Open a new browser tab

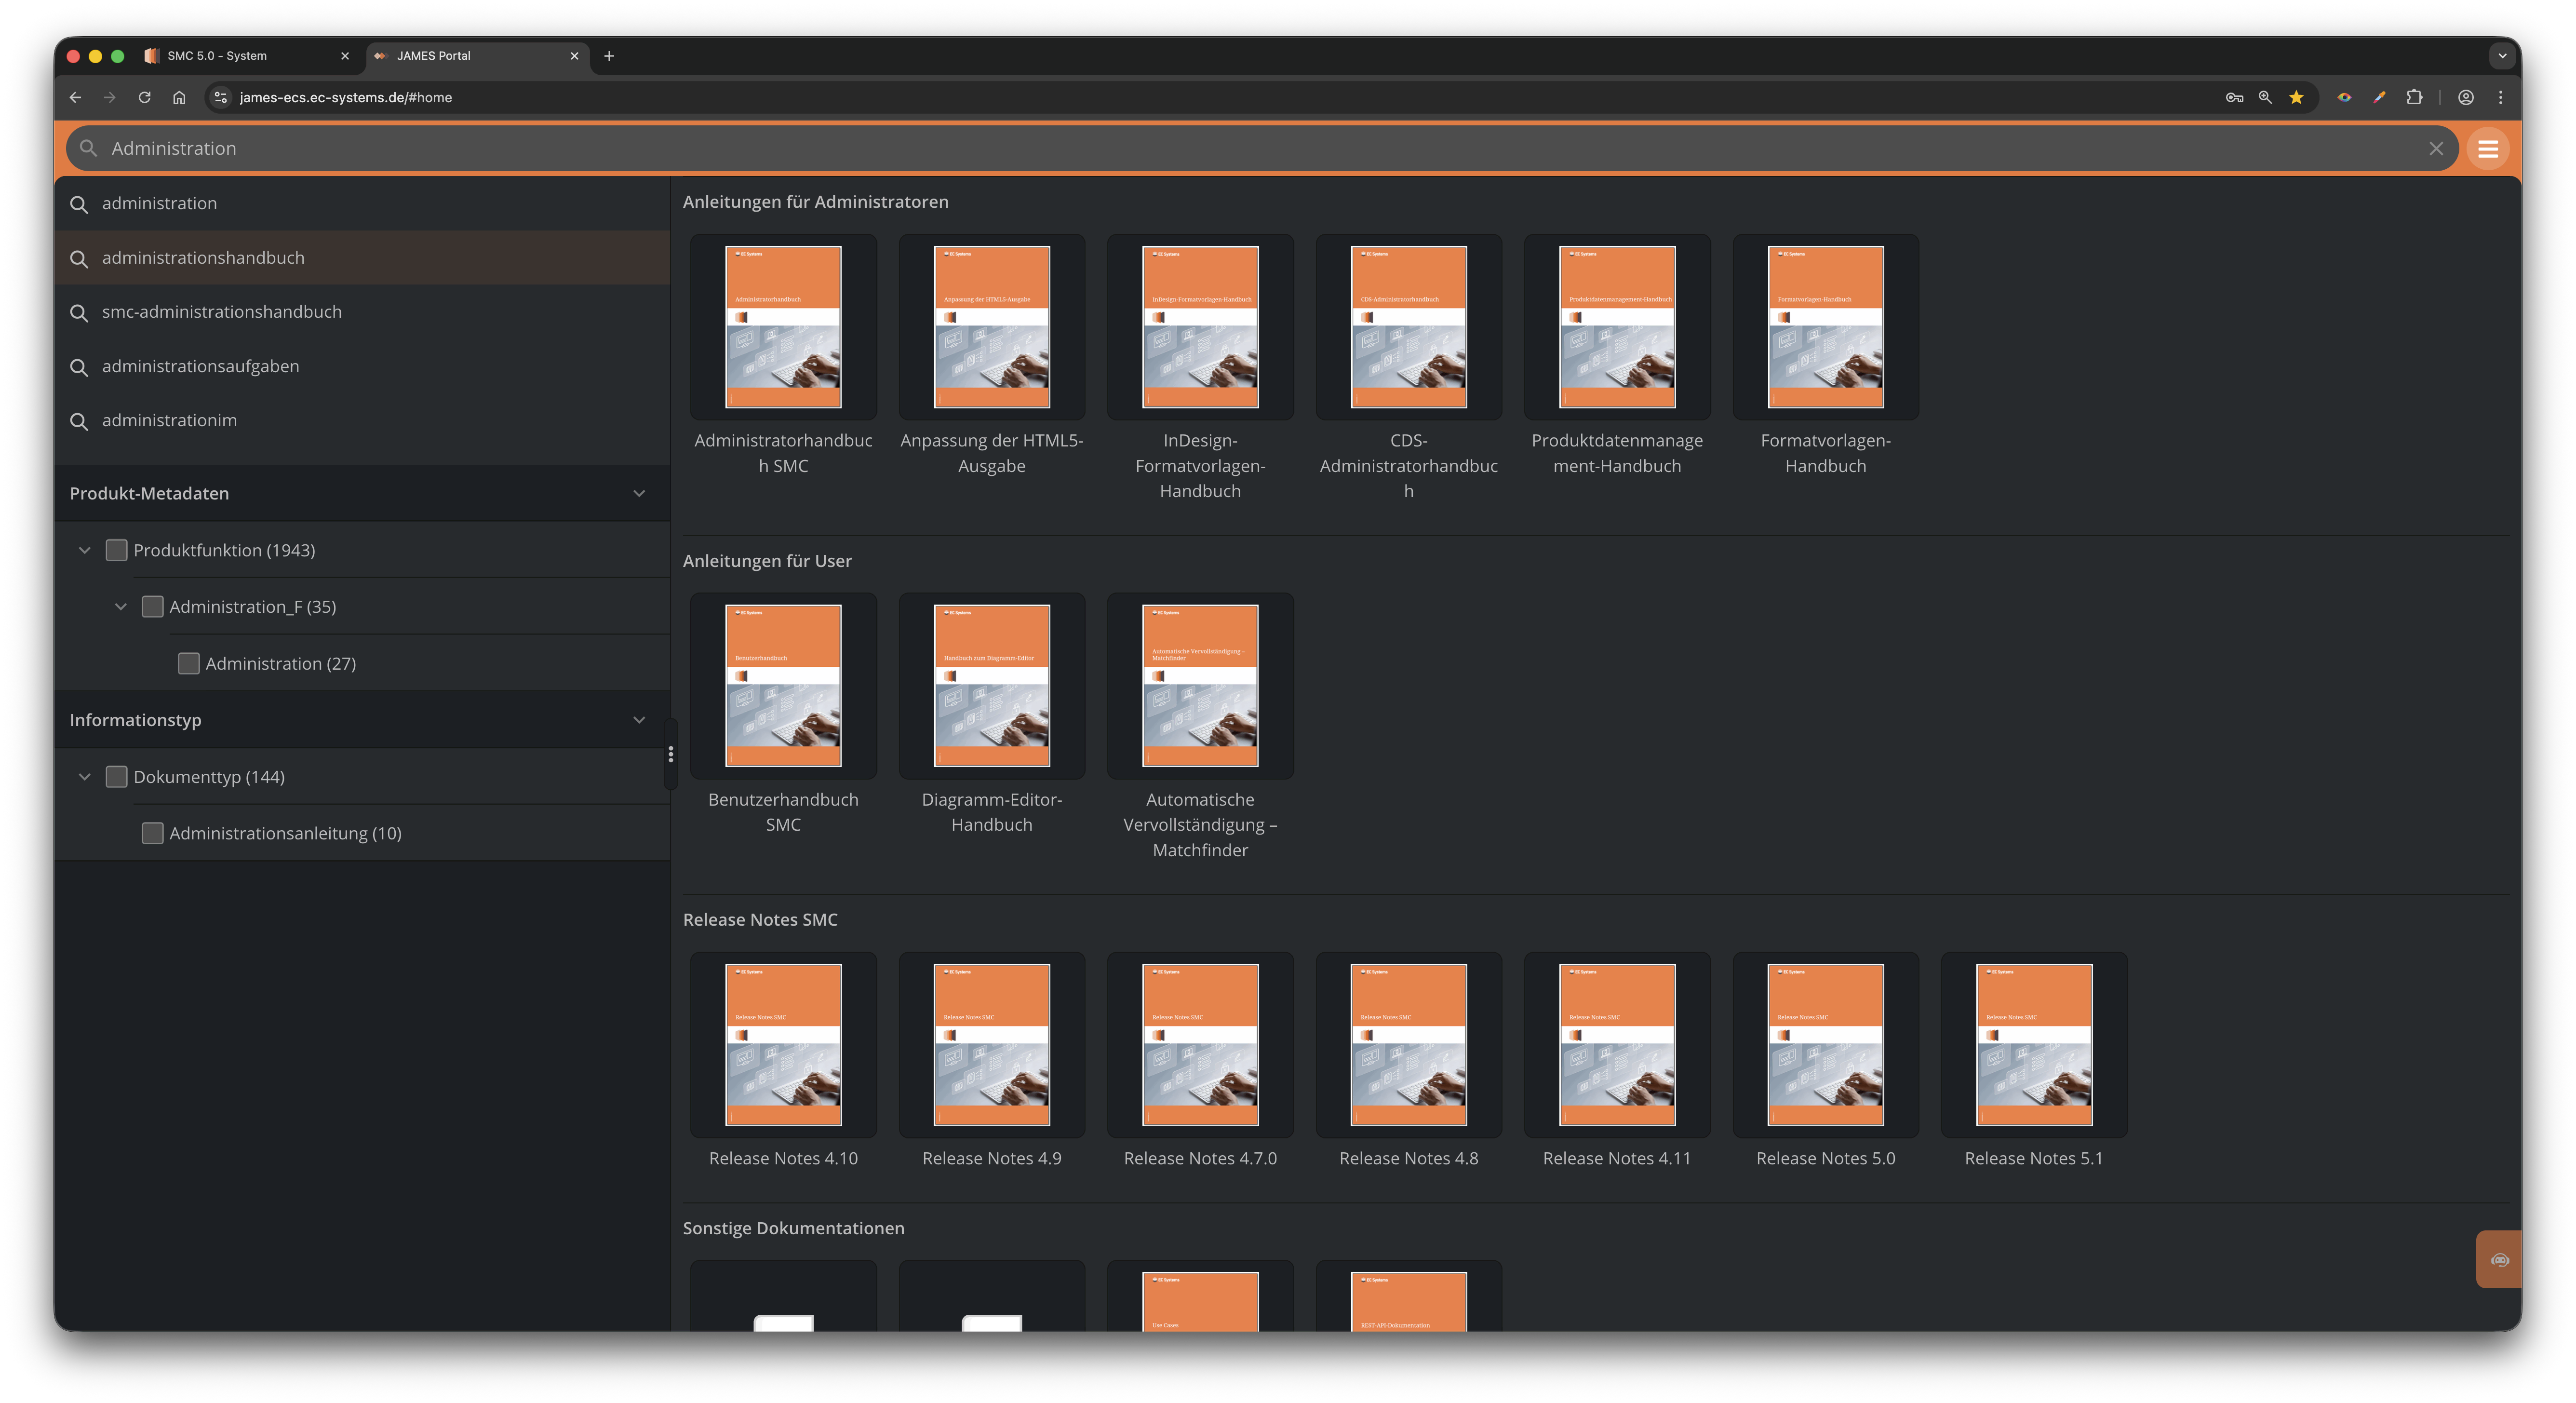coord(609,56)
